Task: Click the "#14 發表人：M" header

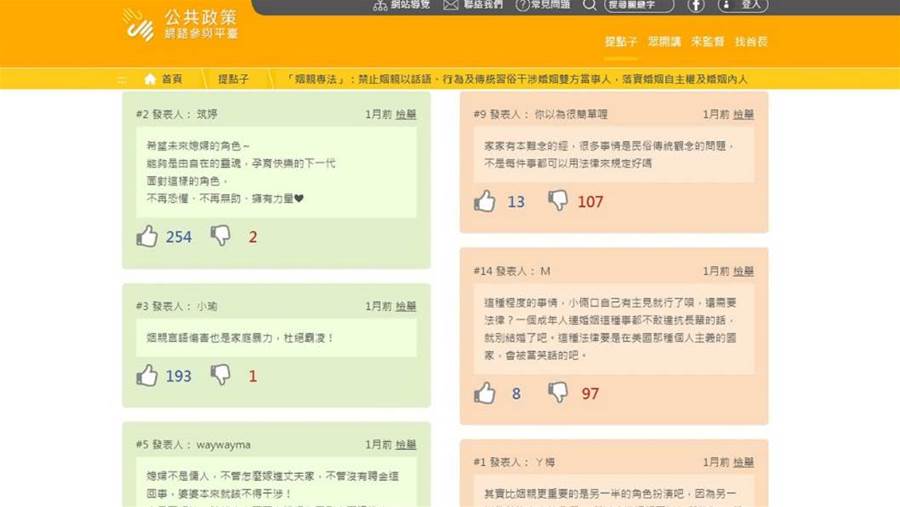Action: click(512, 271)
